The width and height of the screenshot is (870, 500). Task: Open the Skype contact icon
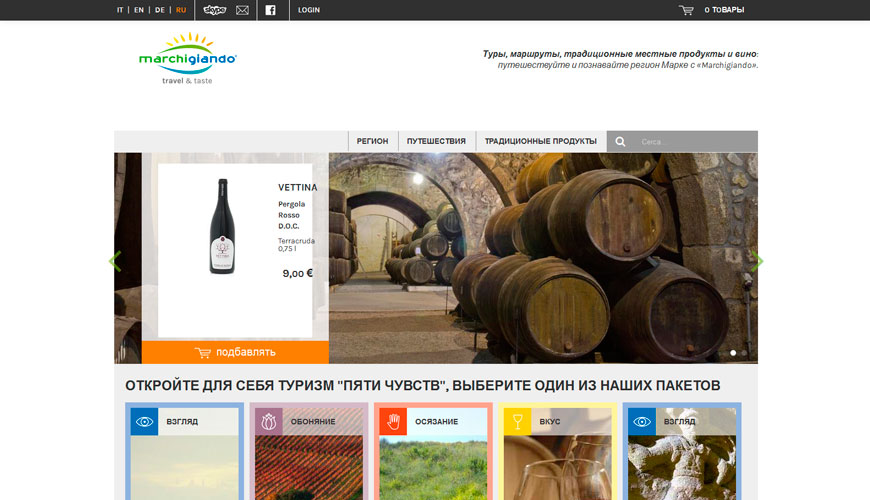click(214, 10)
